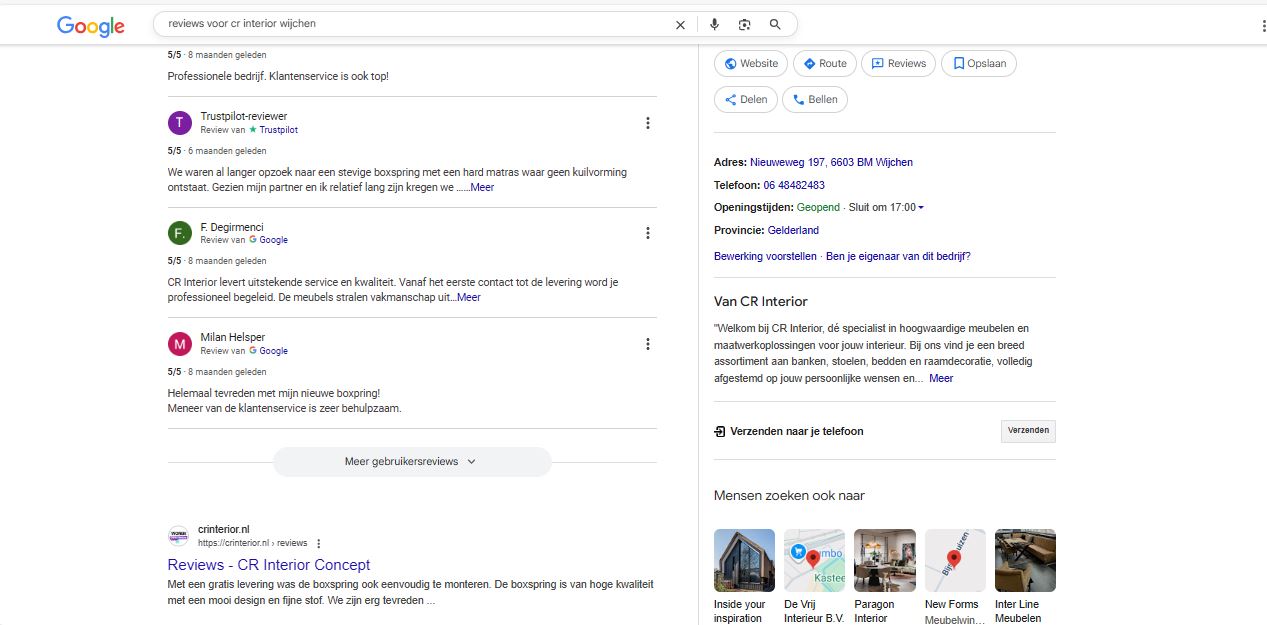Expand the business description with Meer
Image resolution: width=1267 pixels, height=625 pixels.
(x=940, y=378)
